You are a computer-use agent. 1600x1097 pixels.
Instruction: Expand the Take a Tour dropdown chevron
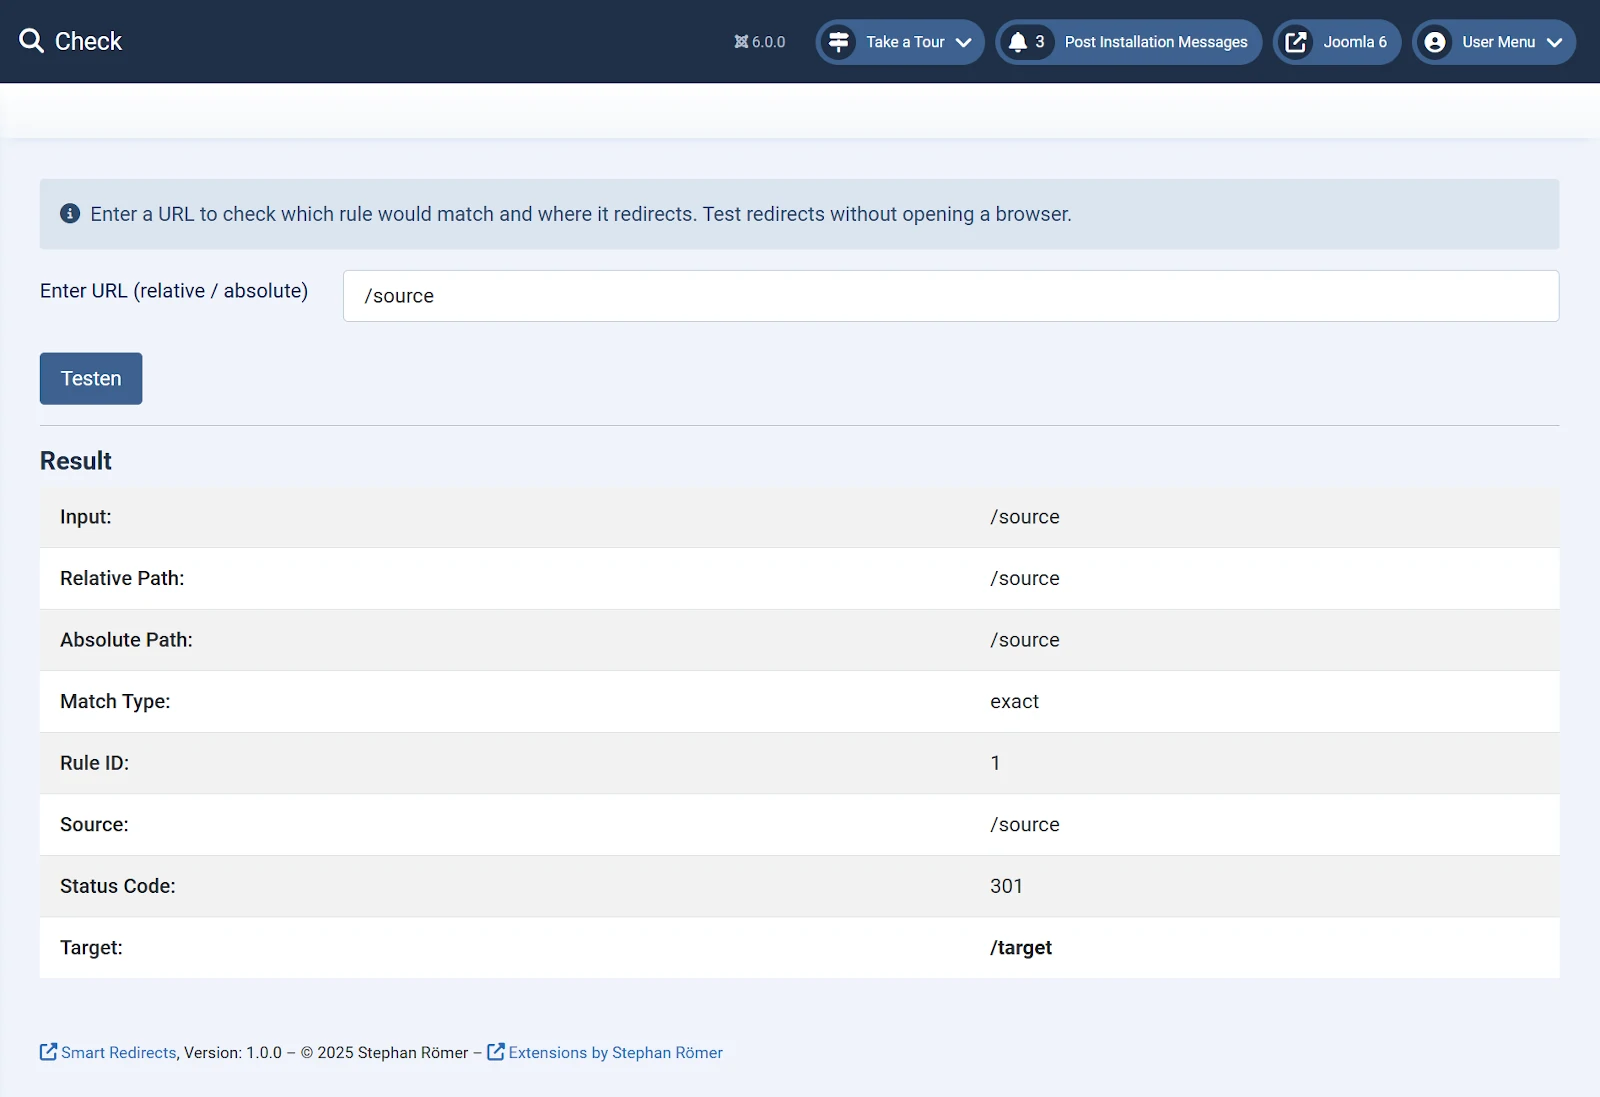(x=964, y=42)
